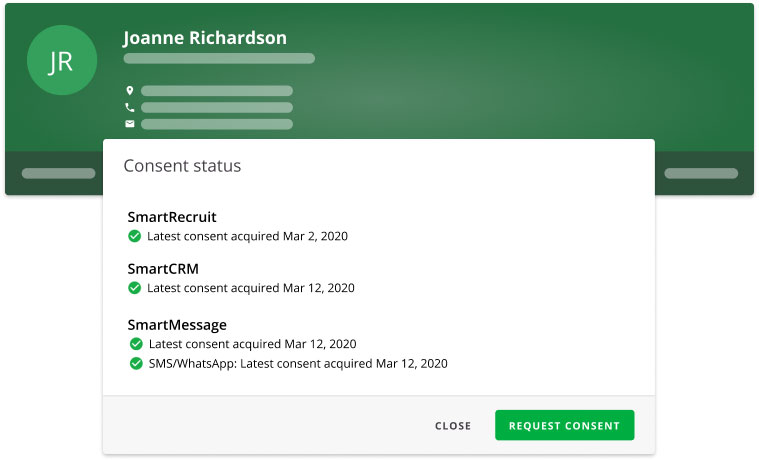This screenshot has width=759, height=460.
Task: Open the right tab in the dark bar
Action: click(x=700, y=173)
